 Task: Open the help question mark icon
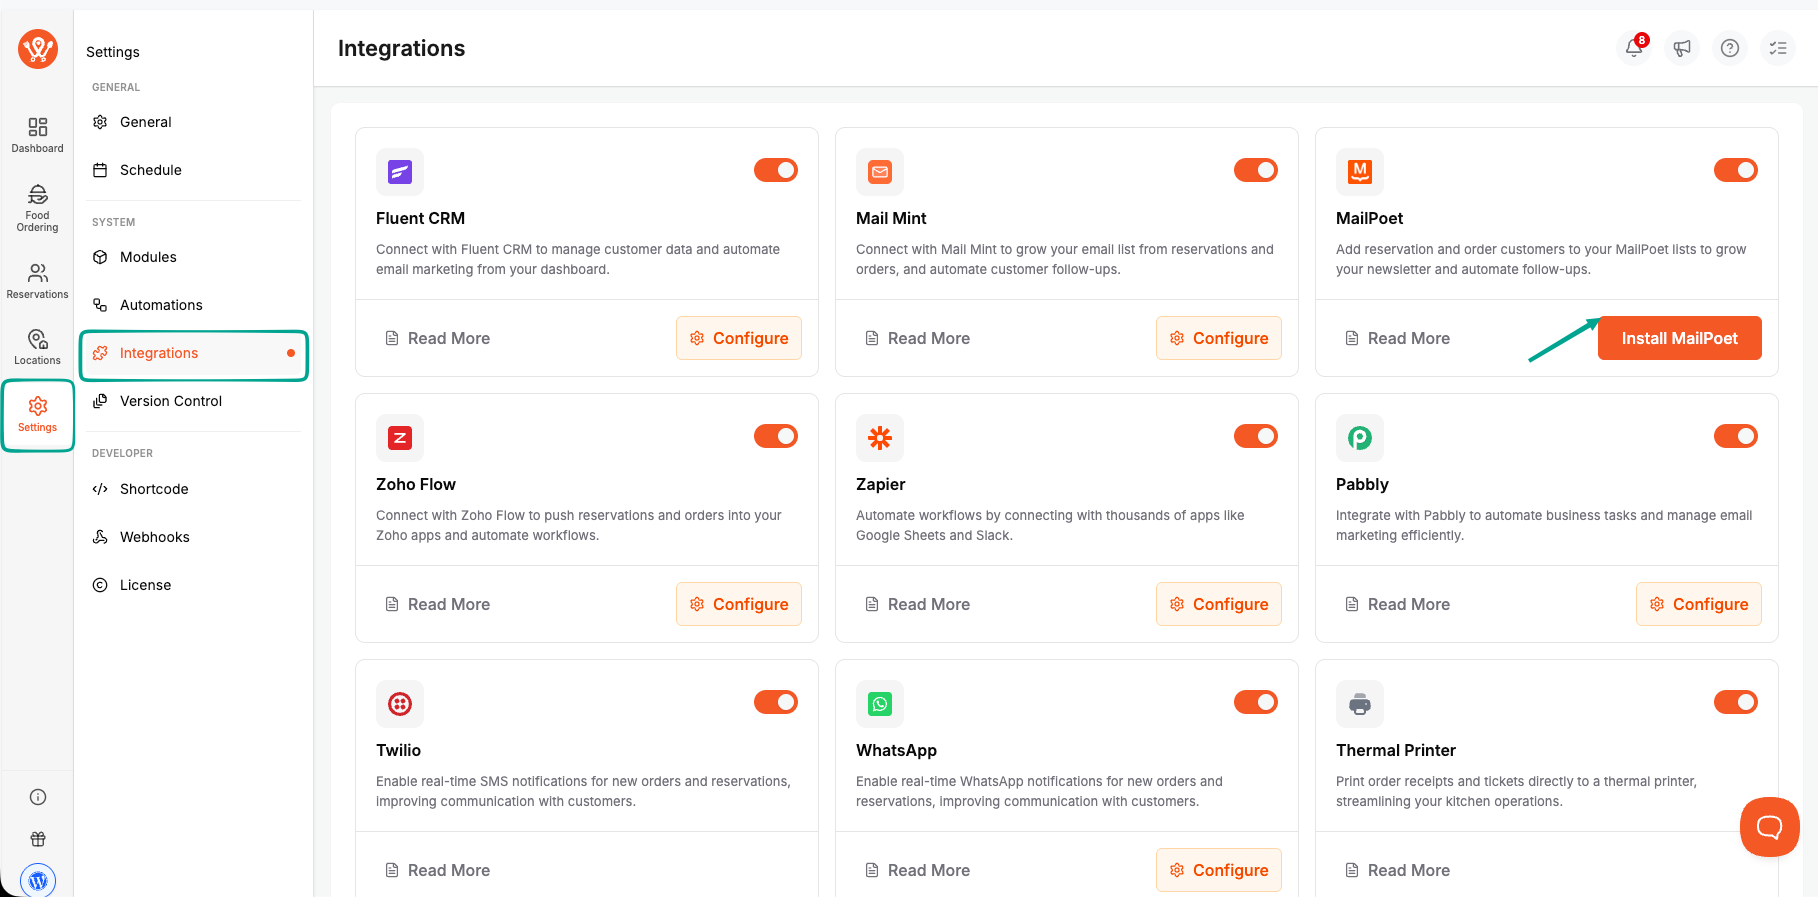[1730, 48]
